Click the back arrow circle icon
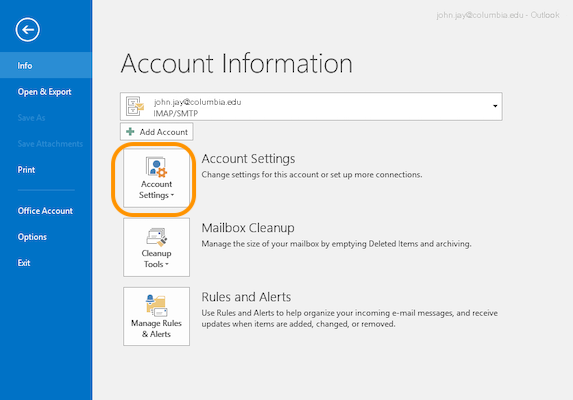This screenshot has height=400, width=573. (27, 30)
